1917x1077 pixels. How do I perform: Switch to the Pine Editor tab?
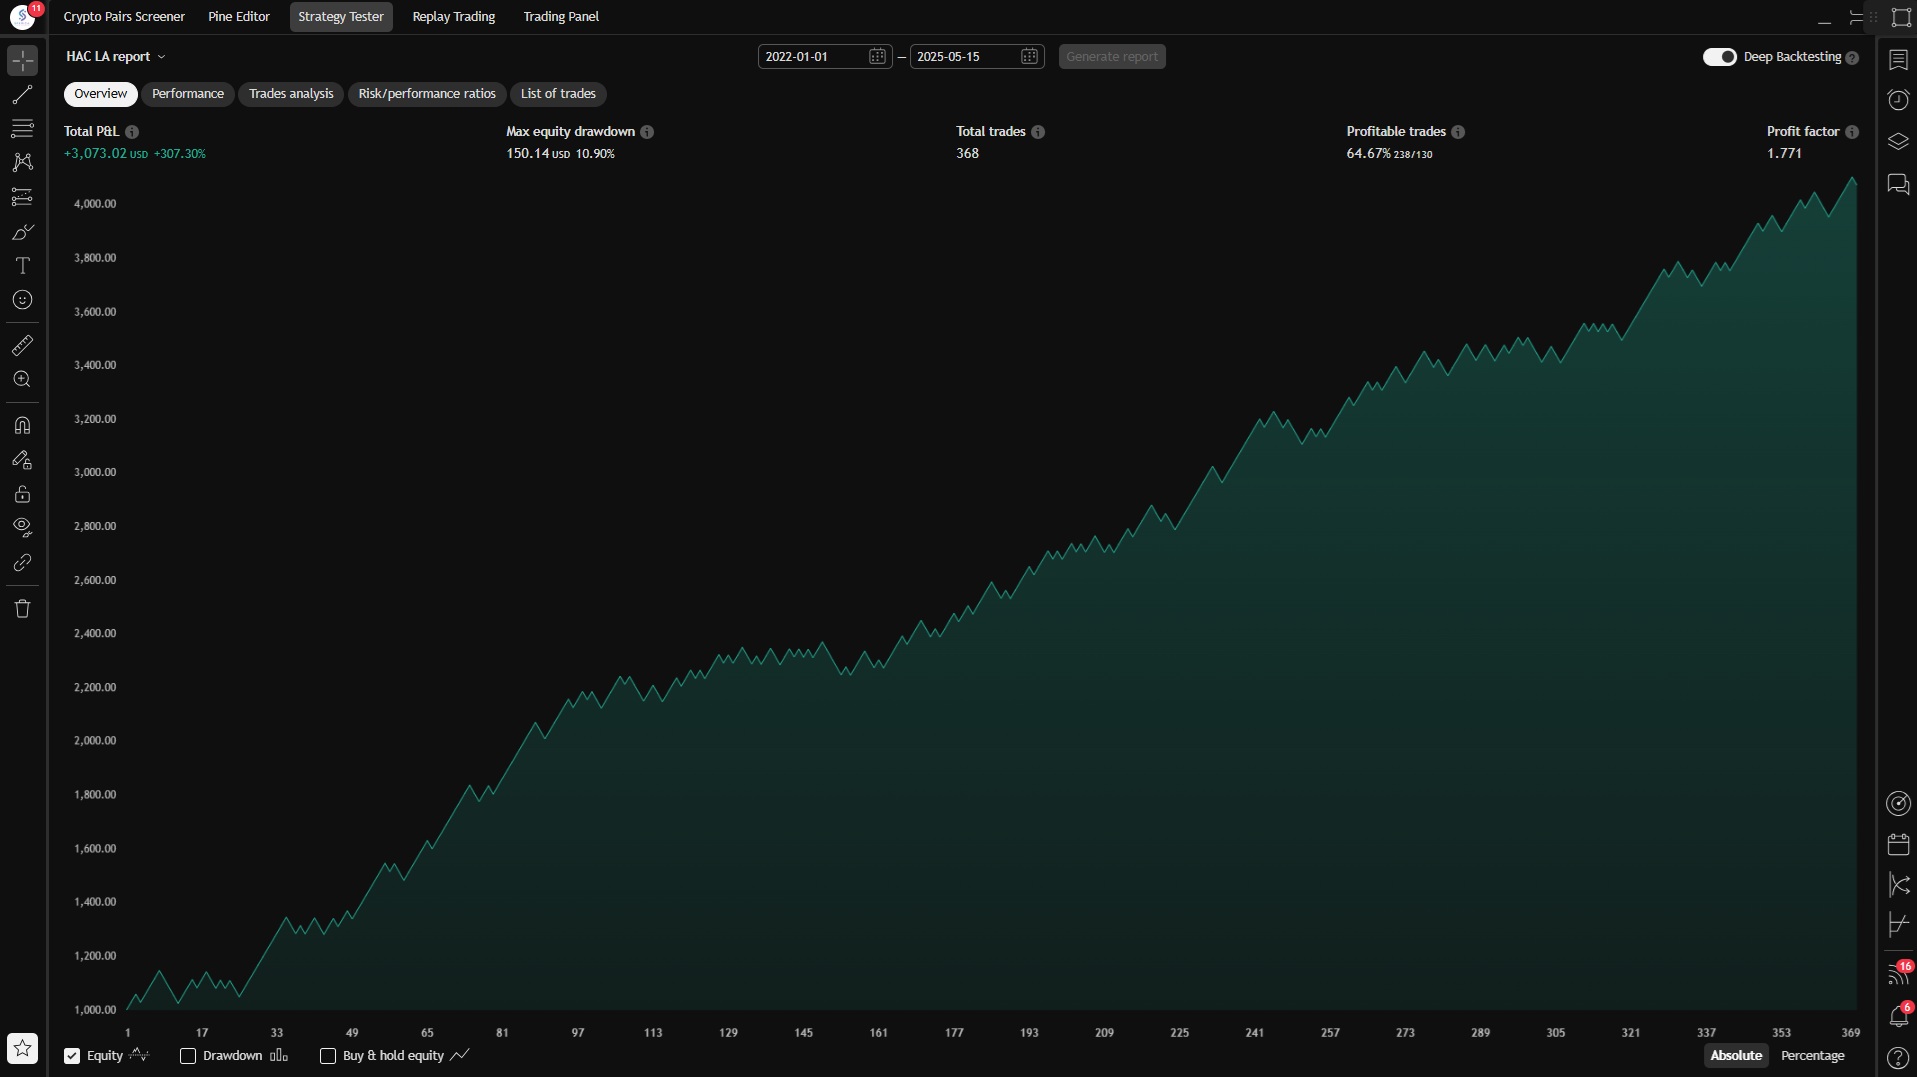238,17
